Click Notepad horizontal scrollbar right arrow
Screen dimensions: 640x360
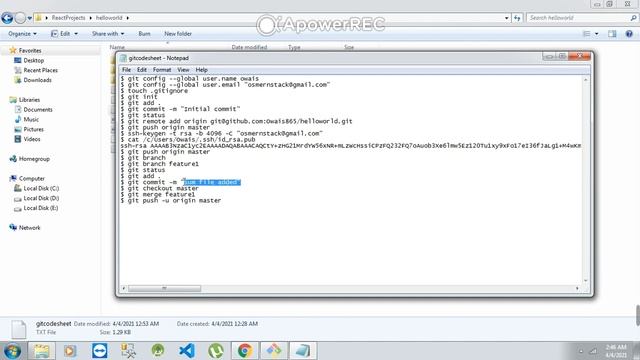pos(577,289)
